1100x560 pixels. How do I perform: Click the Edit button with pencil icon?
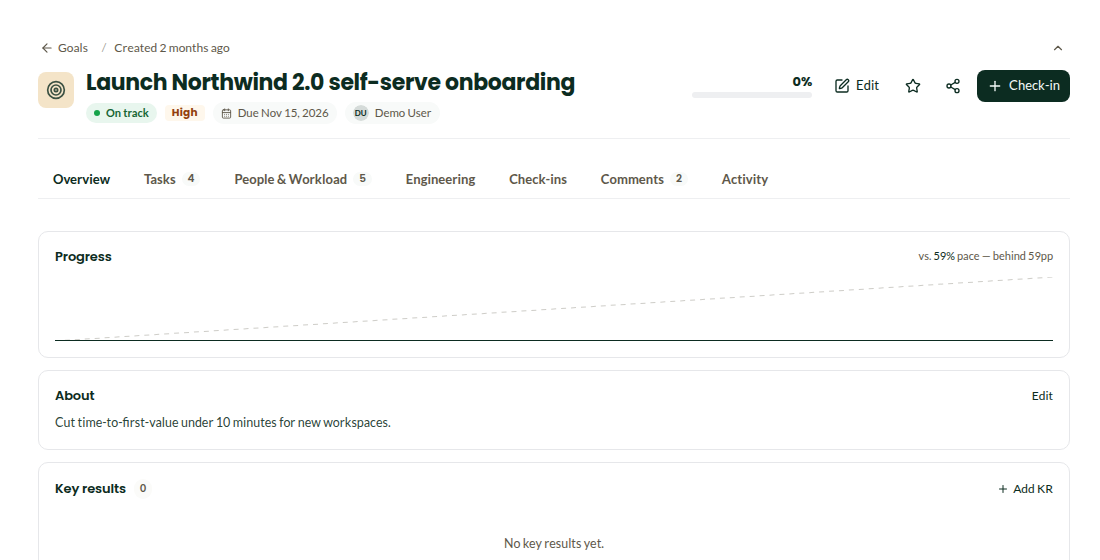coord(857,86)
